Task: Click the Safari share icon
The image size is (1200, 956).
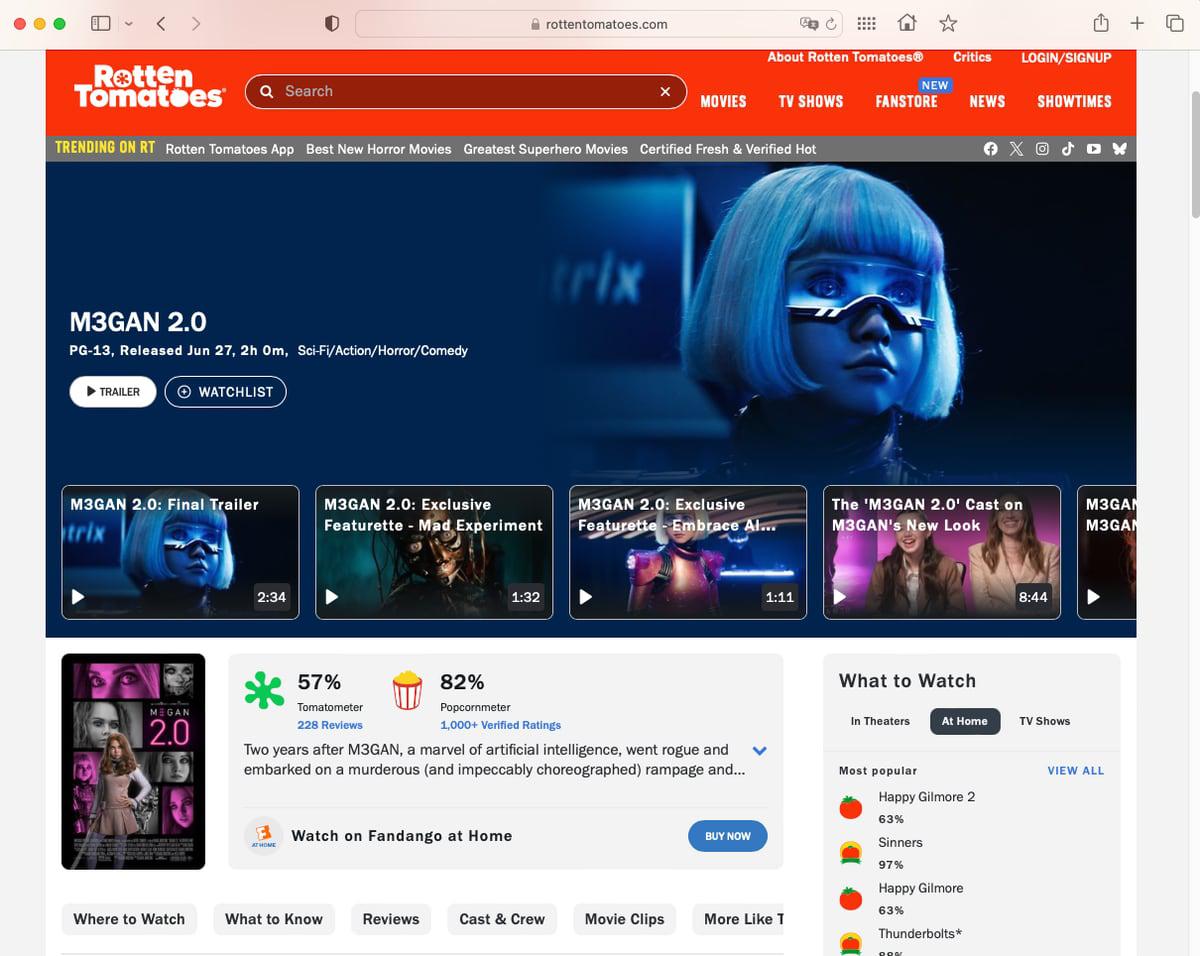Action: tap(1100, 23)
